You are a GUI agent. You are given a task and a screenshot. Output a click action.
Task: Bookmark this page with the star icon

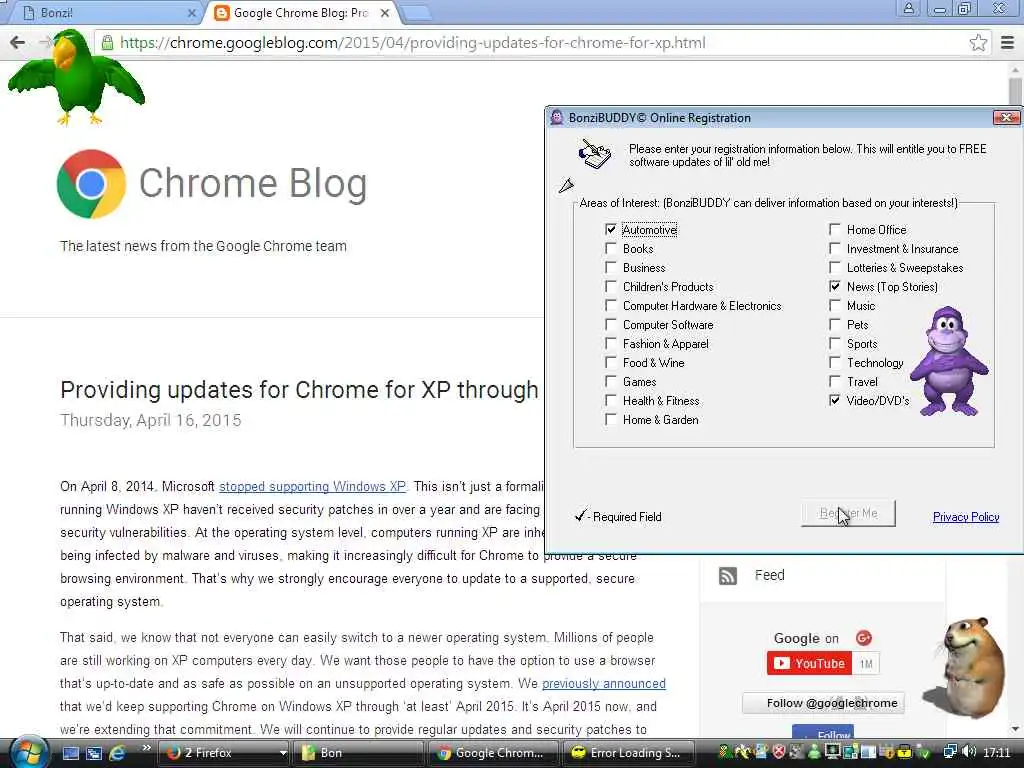point(978,43)
